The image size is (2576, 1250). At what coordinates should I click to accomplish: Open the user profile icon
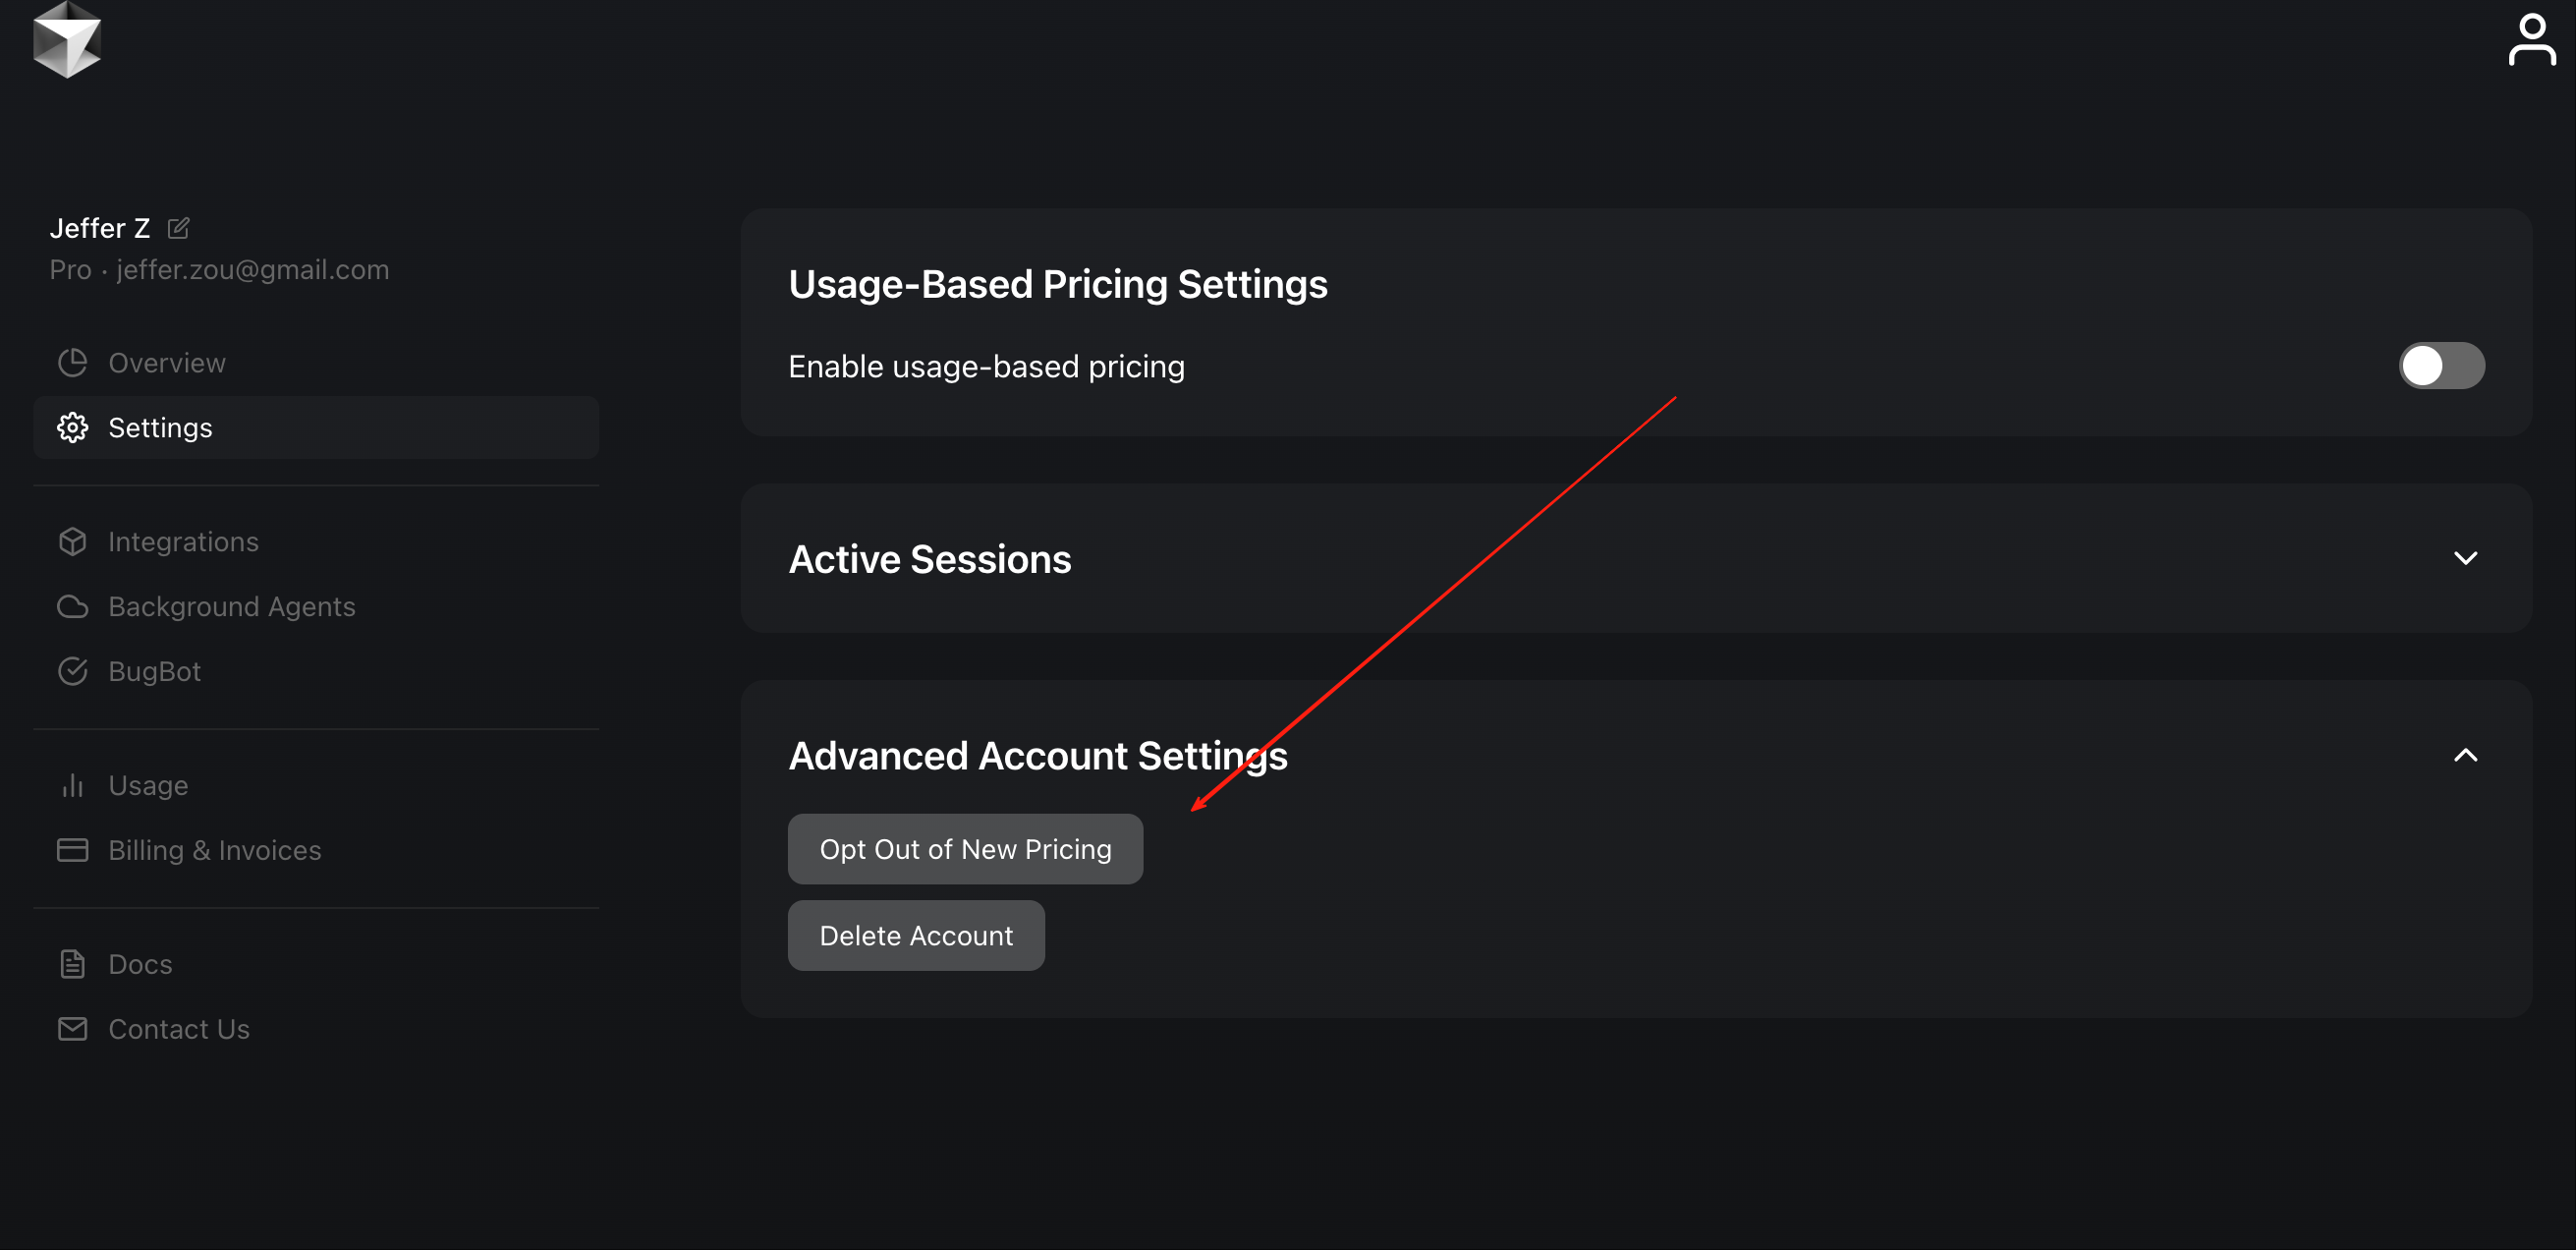(x=2531, y=40)
